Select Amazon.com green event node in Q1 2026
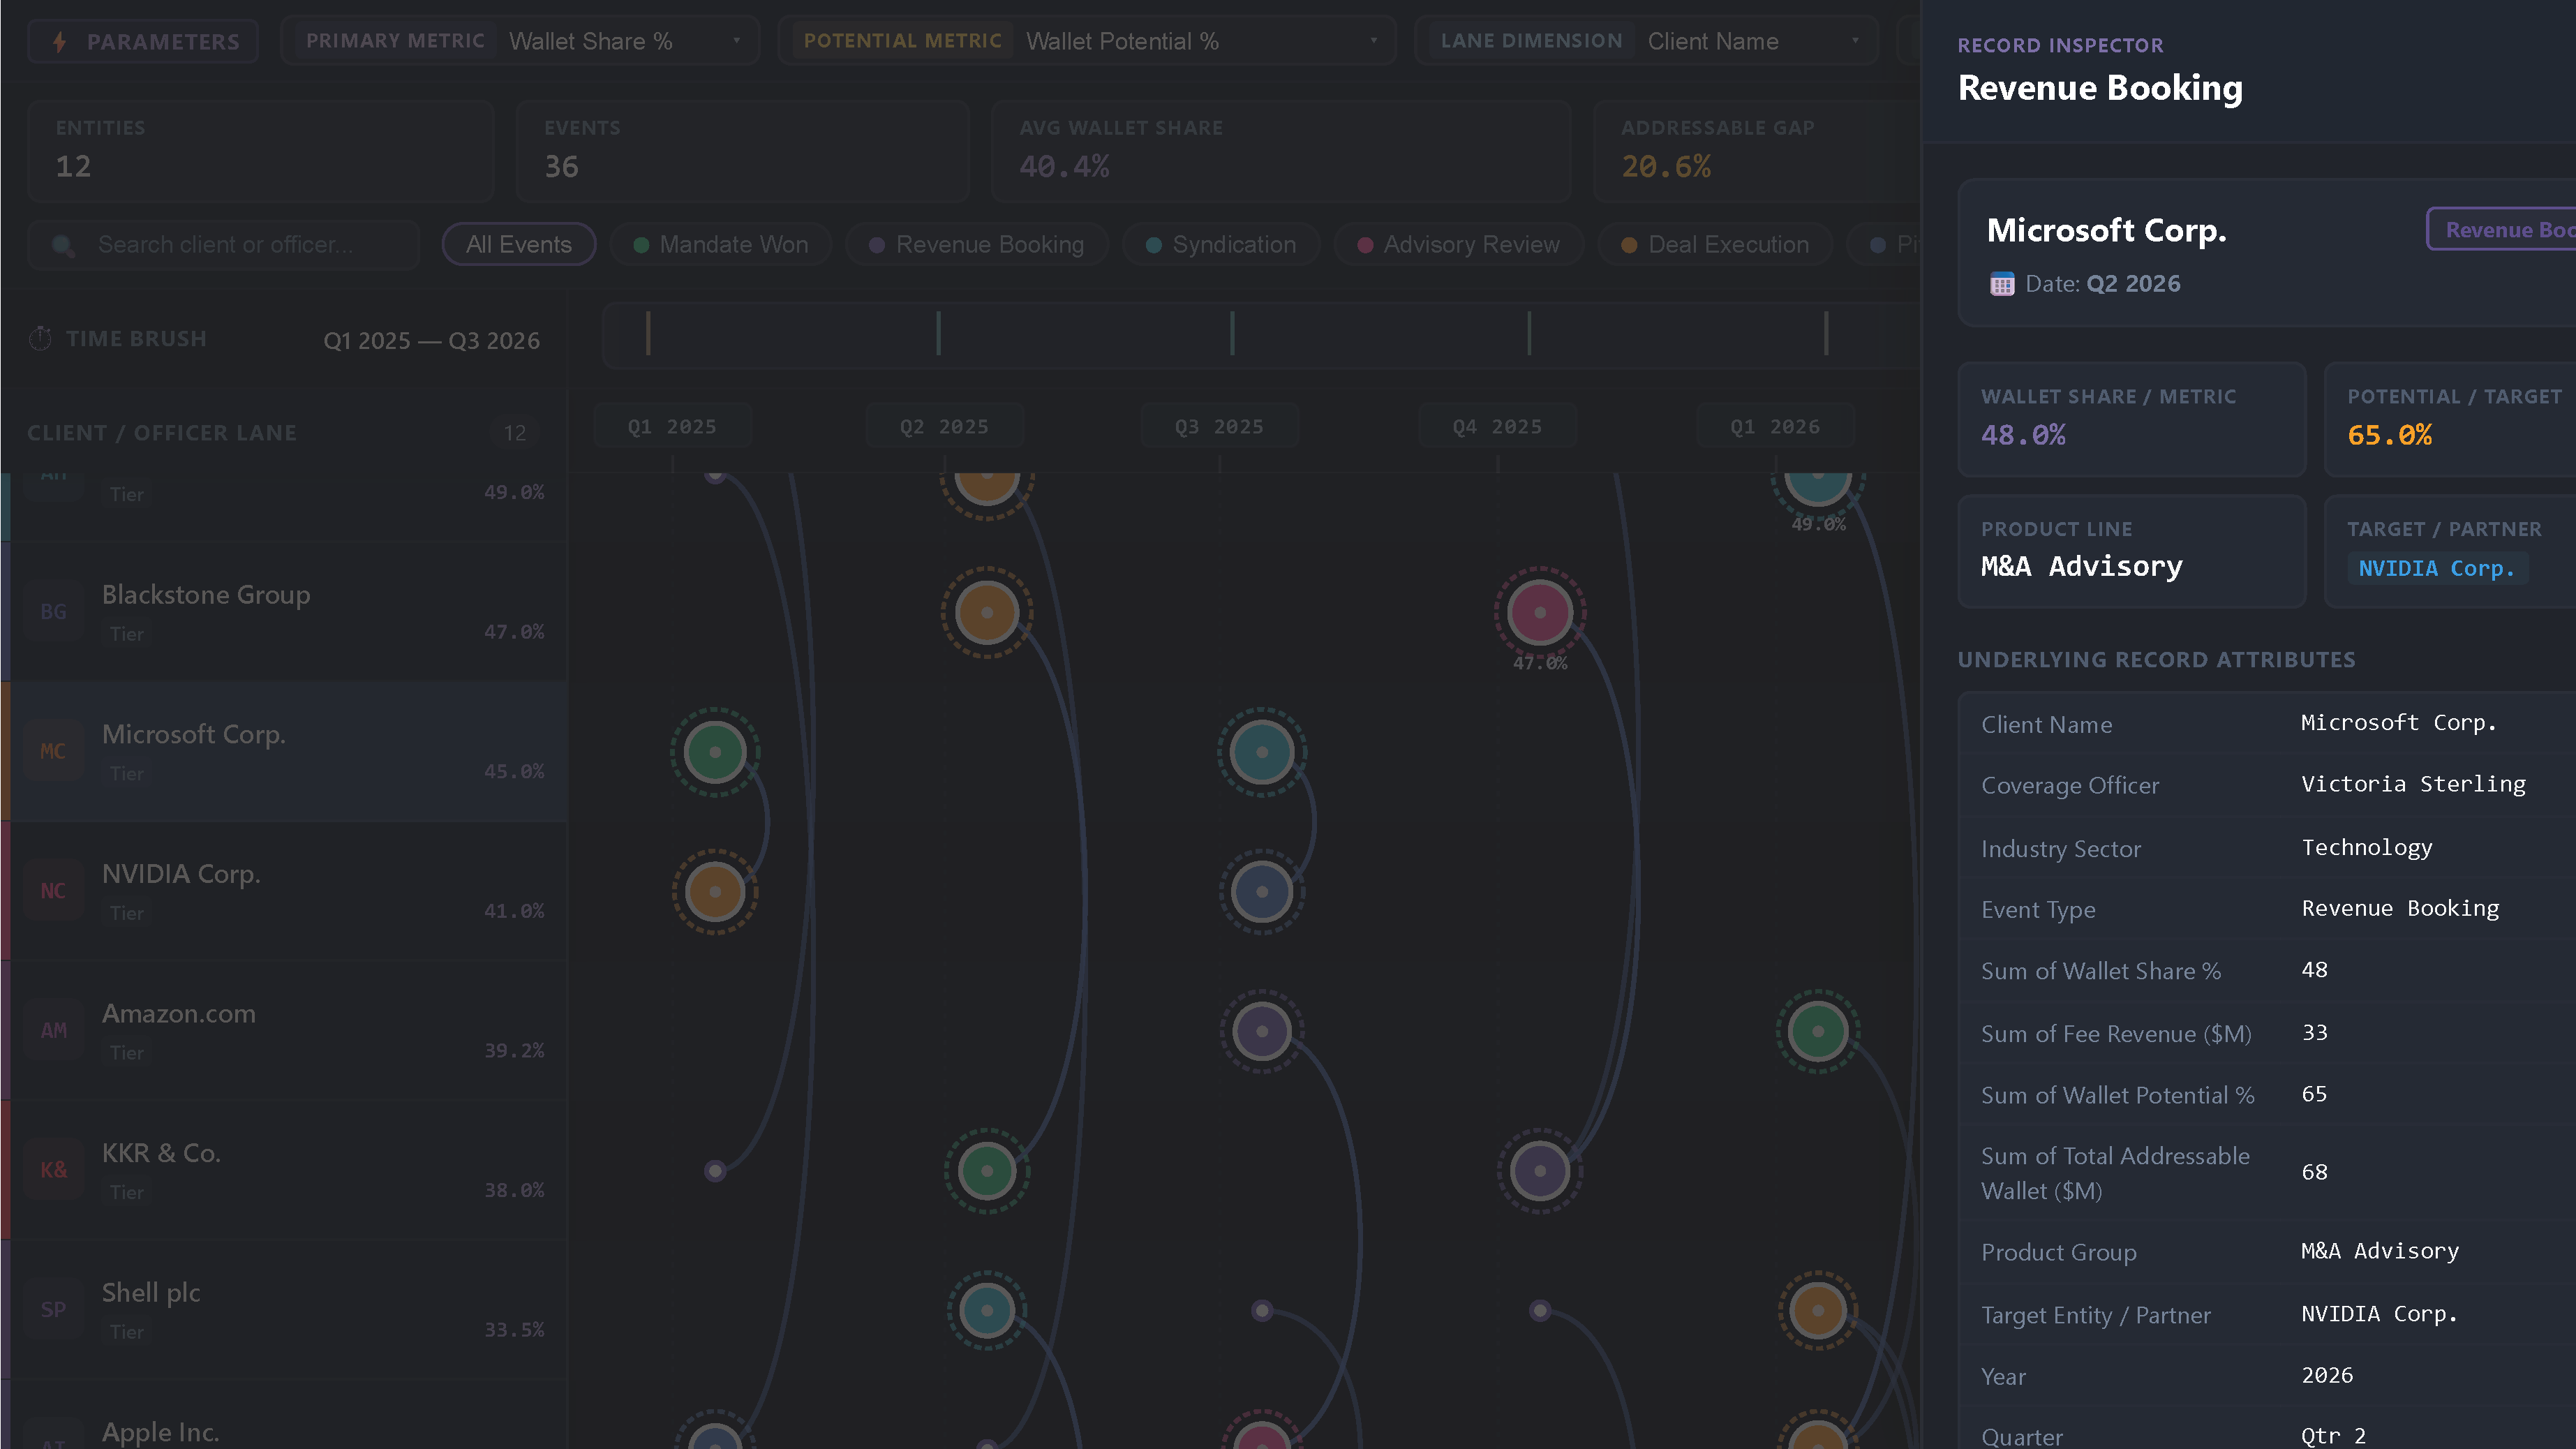The width and height of the screenshot is (2576, 1449). (1818, 1031)
